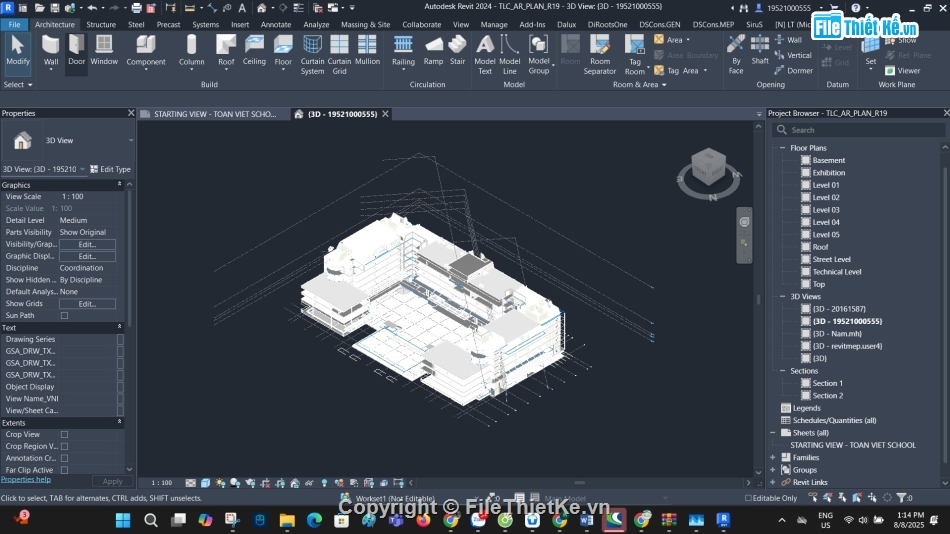Open the File menu

pos(15,25)
